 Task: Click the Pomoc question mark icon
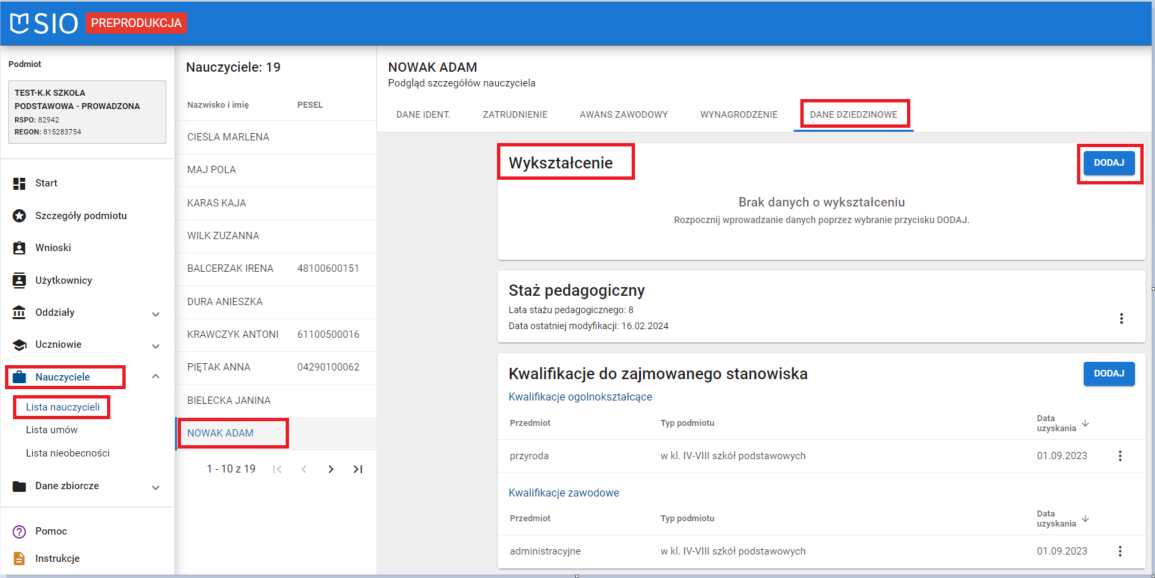[x=18, y=531]
